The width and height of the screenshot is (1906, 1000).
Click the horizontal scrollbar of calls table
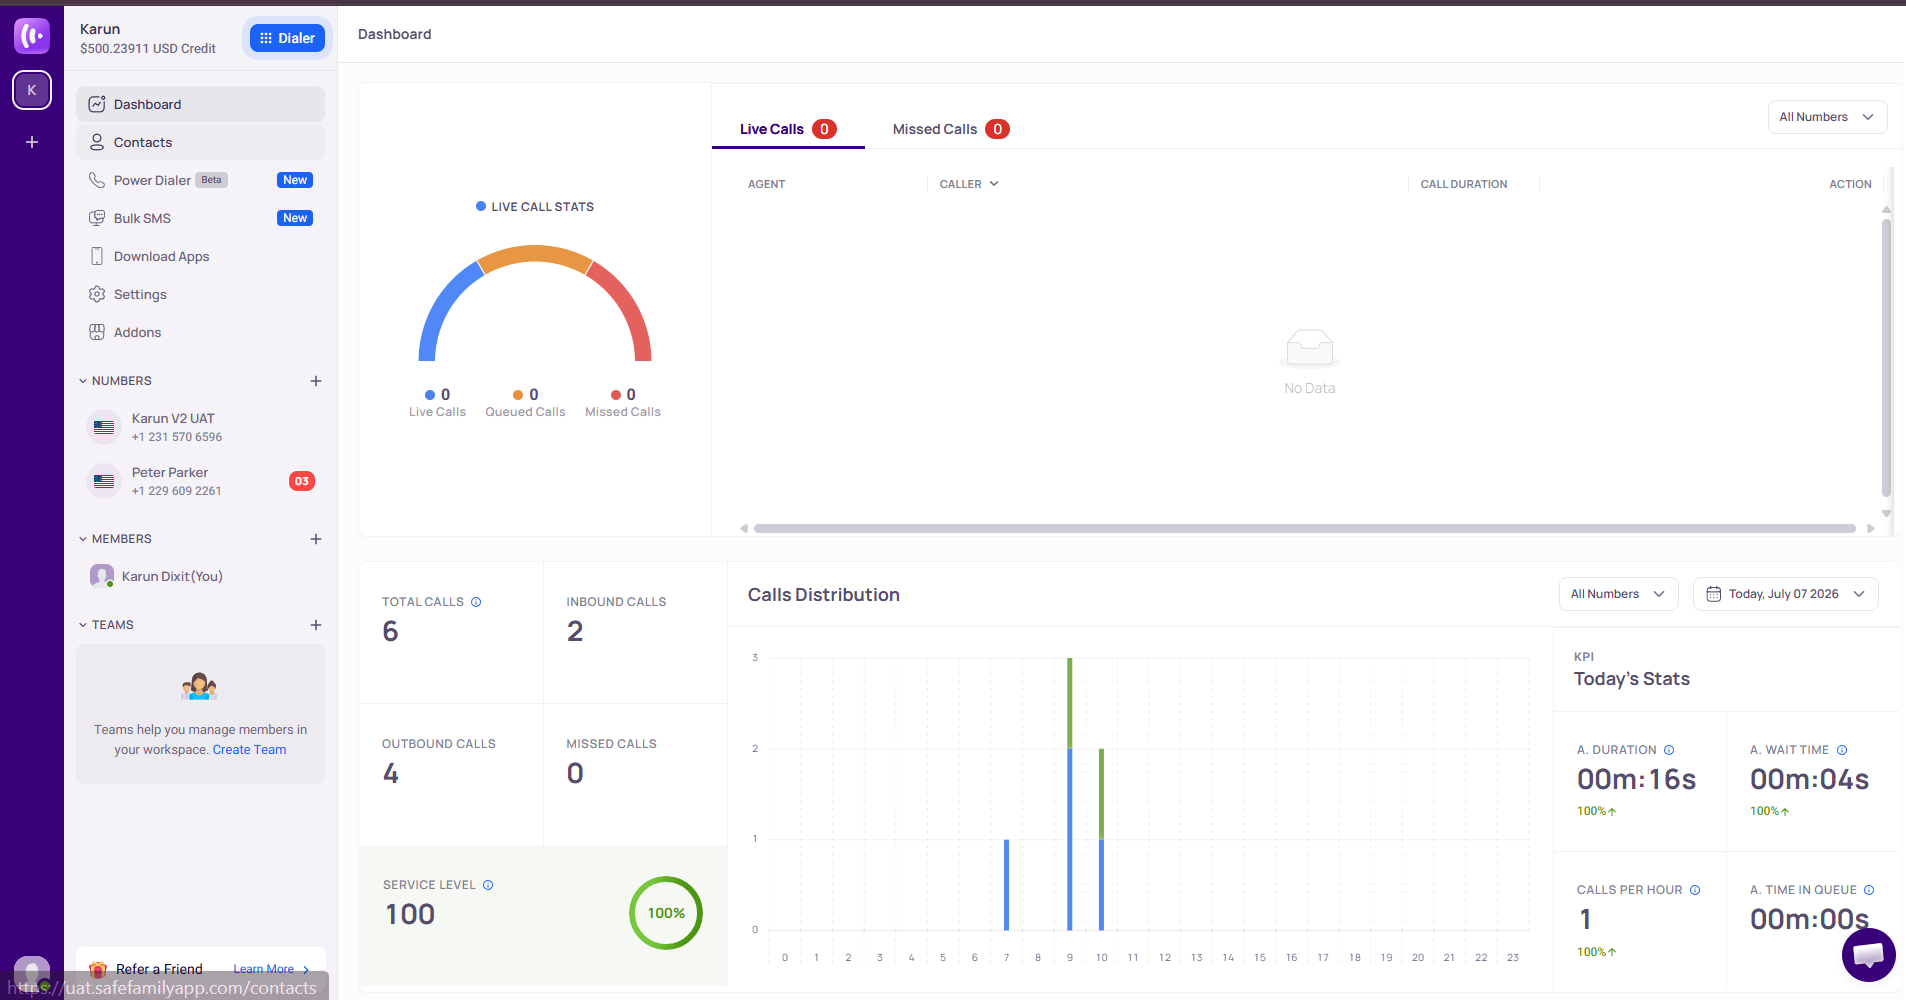click(x=1305, y=528)
